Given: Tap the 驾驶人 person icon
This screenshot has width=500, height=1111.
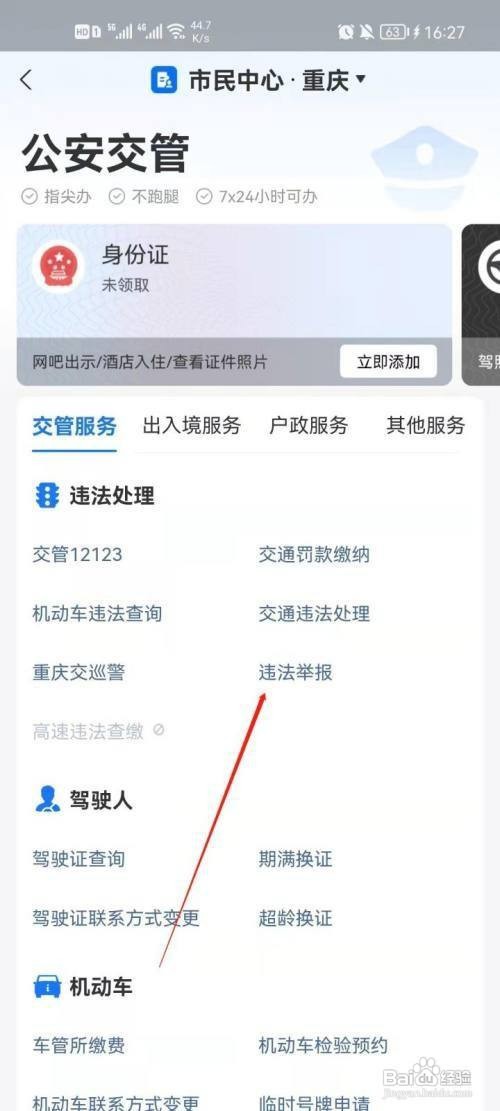Looking at the screenshot, I should [x=47, y=800].
